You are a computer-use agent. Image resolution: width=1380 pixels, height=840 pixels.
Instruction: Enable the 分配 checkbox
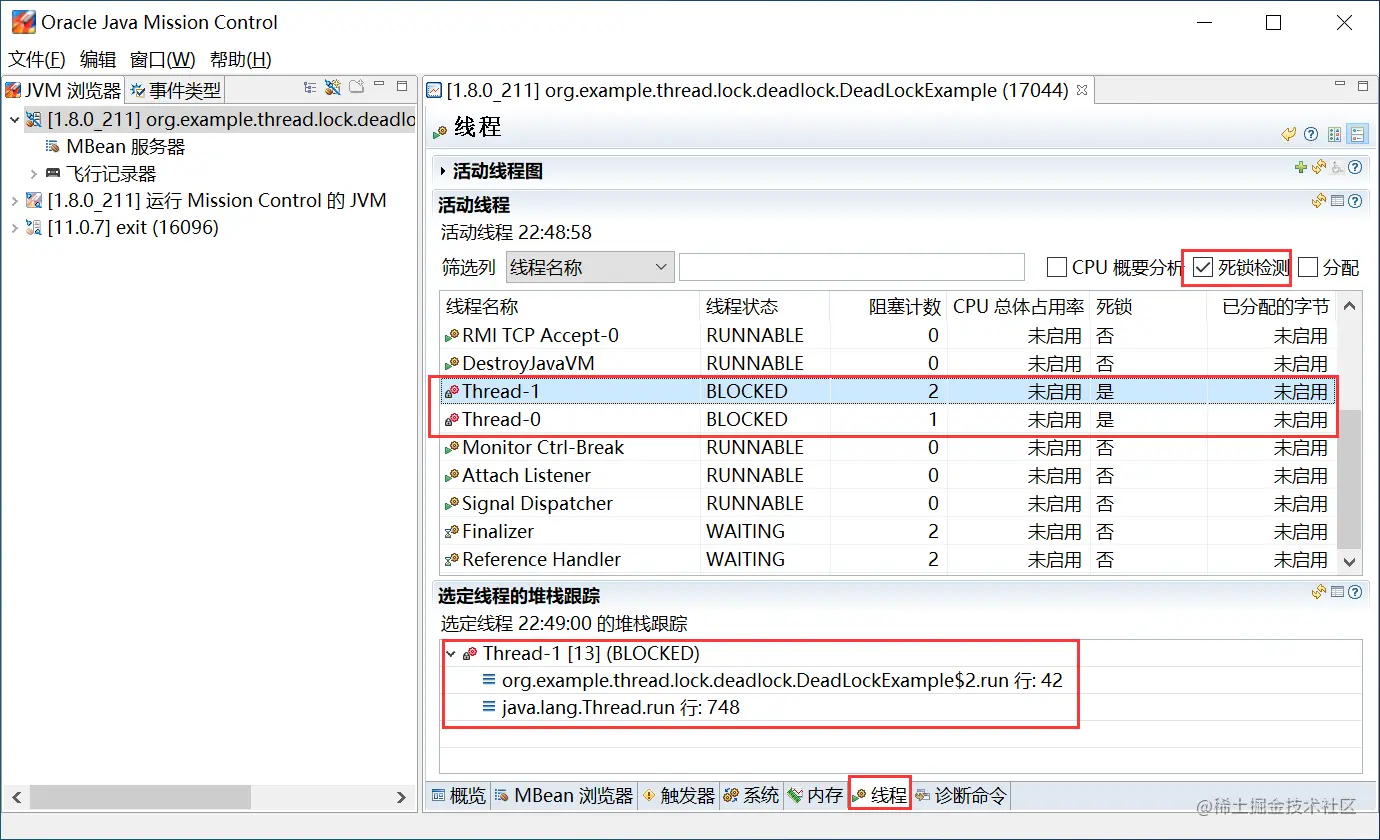click(x=1308, y=267)
